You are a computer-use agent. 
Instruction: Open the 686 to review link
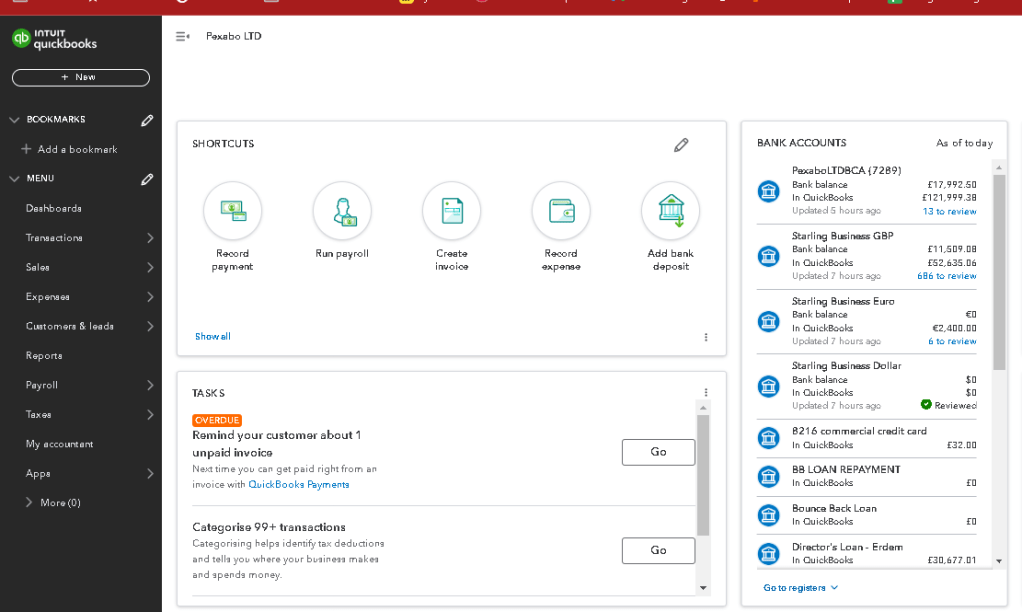(946, 276)
